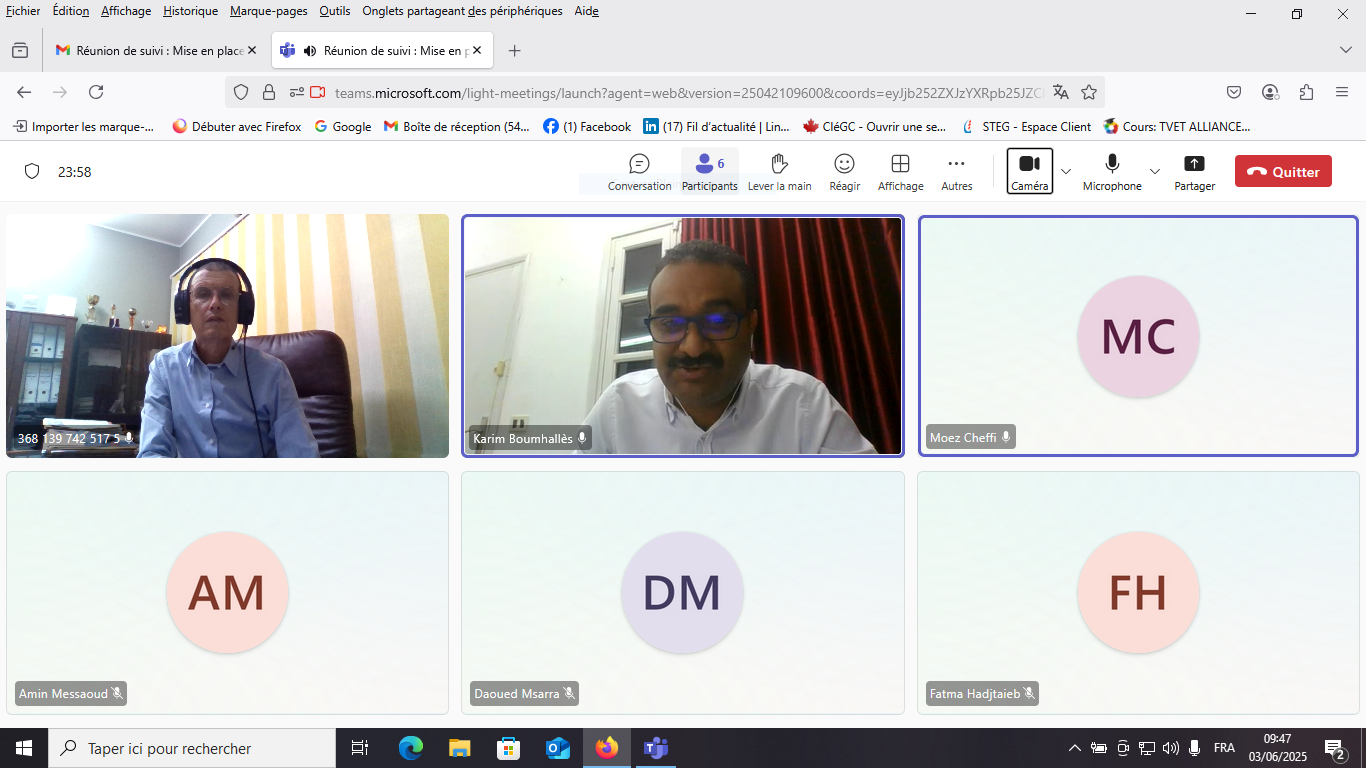Toggle the Microphone mute

click(x=1112, y=172)
